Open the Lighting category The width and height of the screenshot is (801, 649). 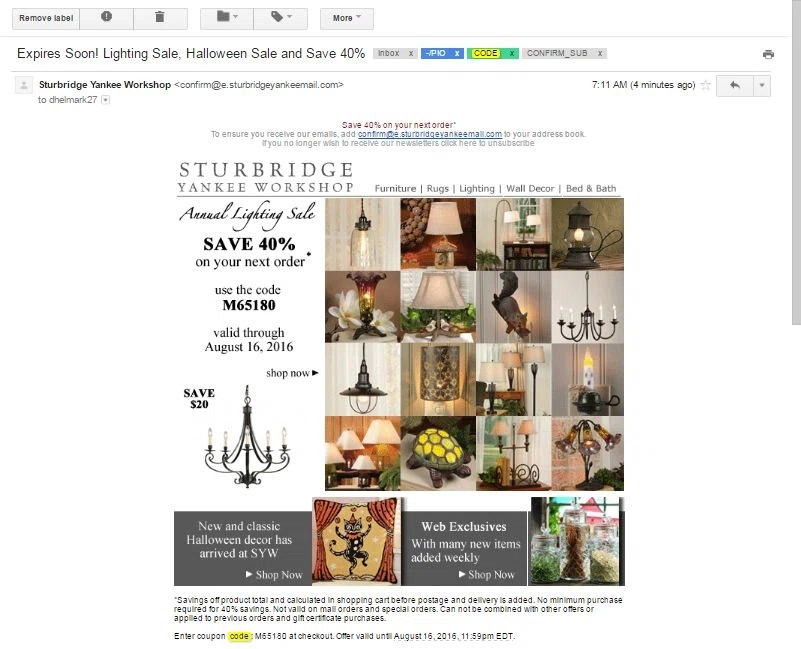pos(477,189)
